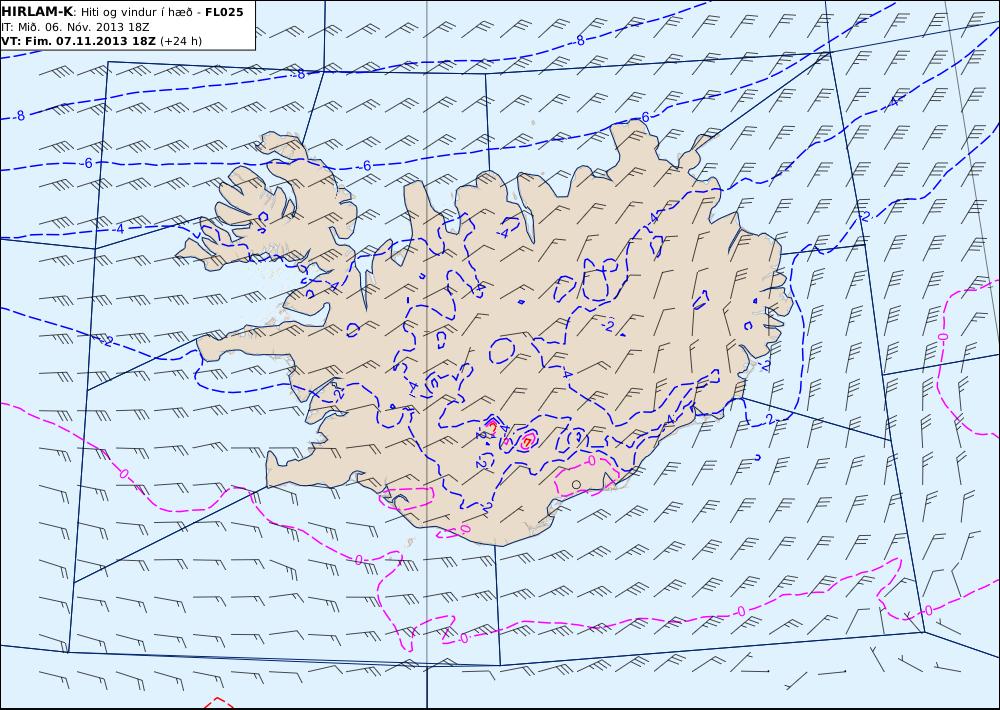Click the 'VT: Fim. 07.11.2013 18Z (+24 h)' line
1000x710 pixels.
[101, 41]
